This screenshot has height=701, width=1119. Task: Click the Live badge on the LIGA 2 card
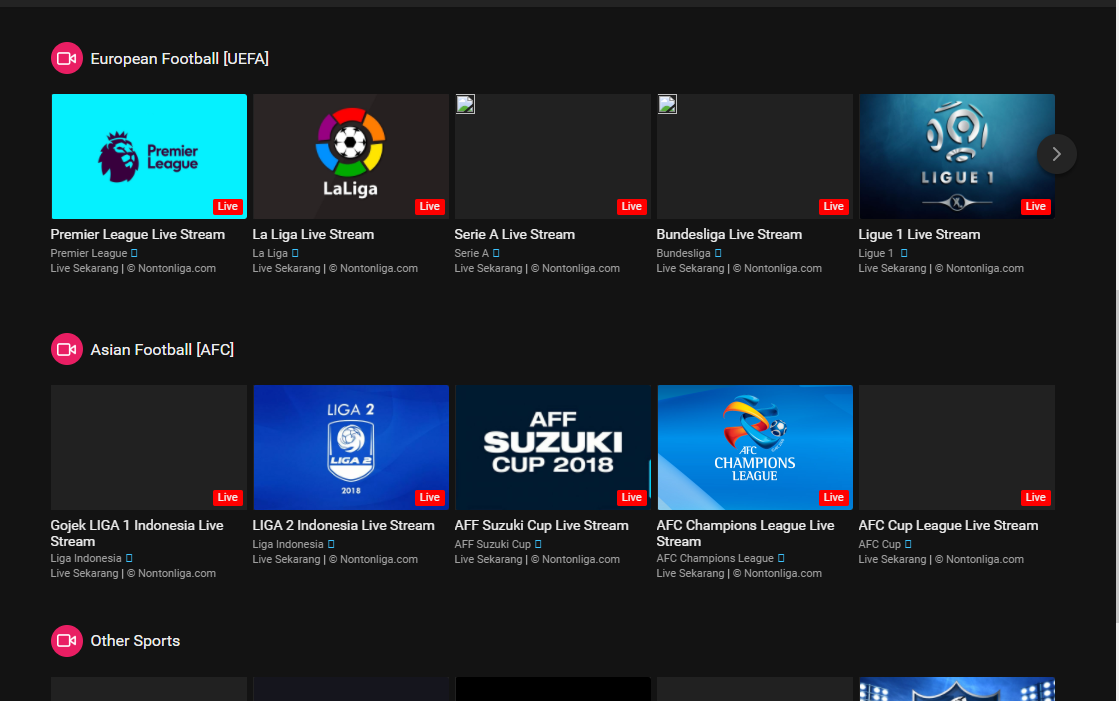tap(430, 497)
